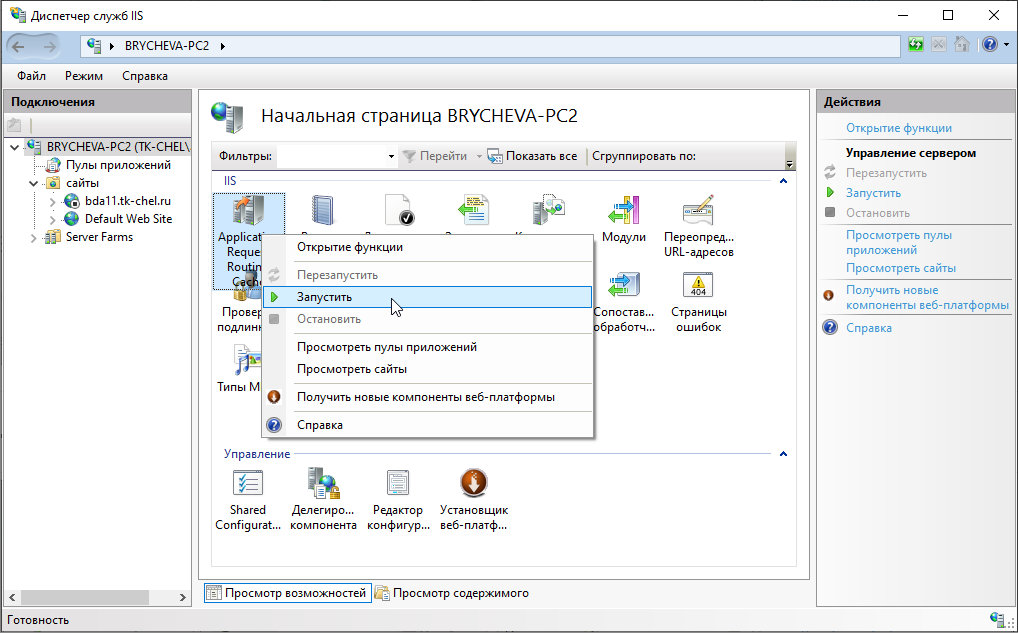Screen dimensions: 1018x633
Task: Open the filter toolbar overflow arrow
Action: 789,164
